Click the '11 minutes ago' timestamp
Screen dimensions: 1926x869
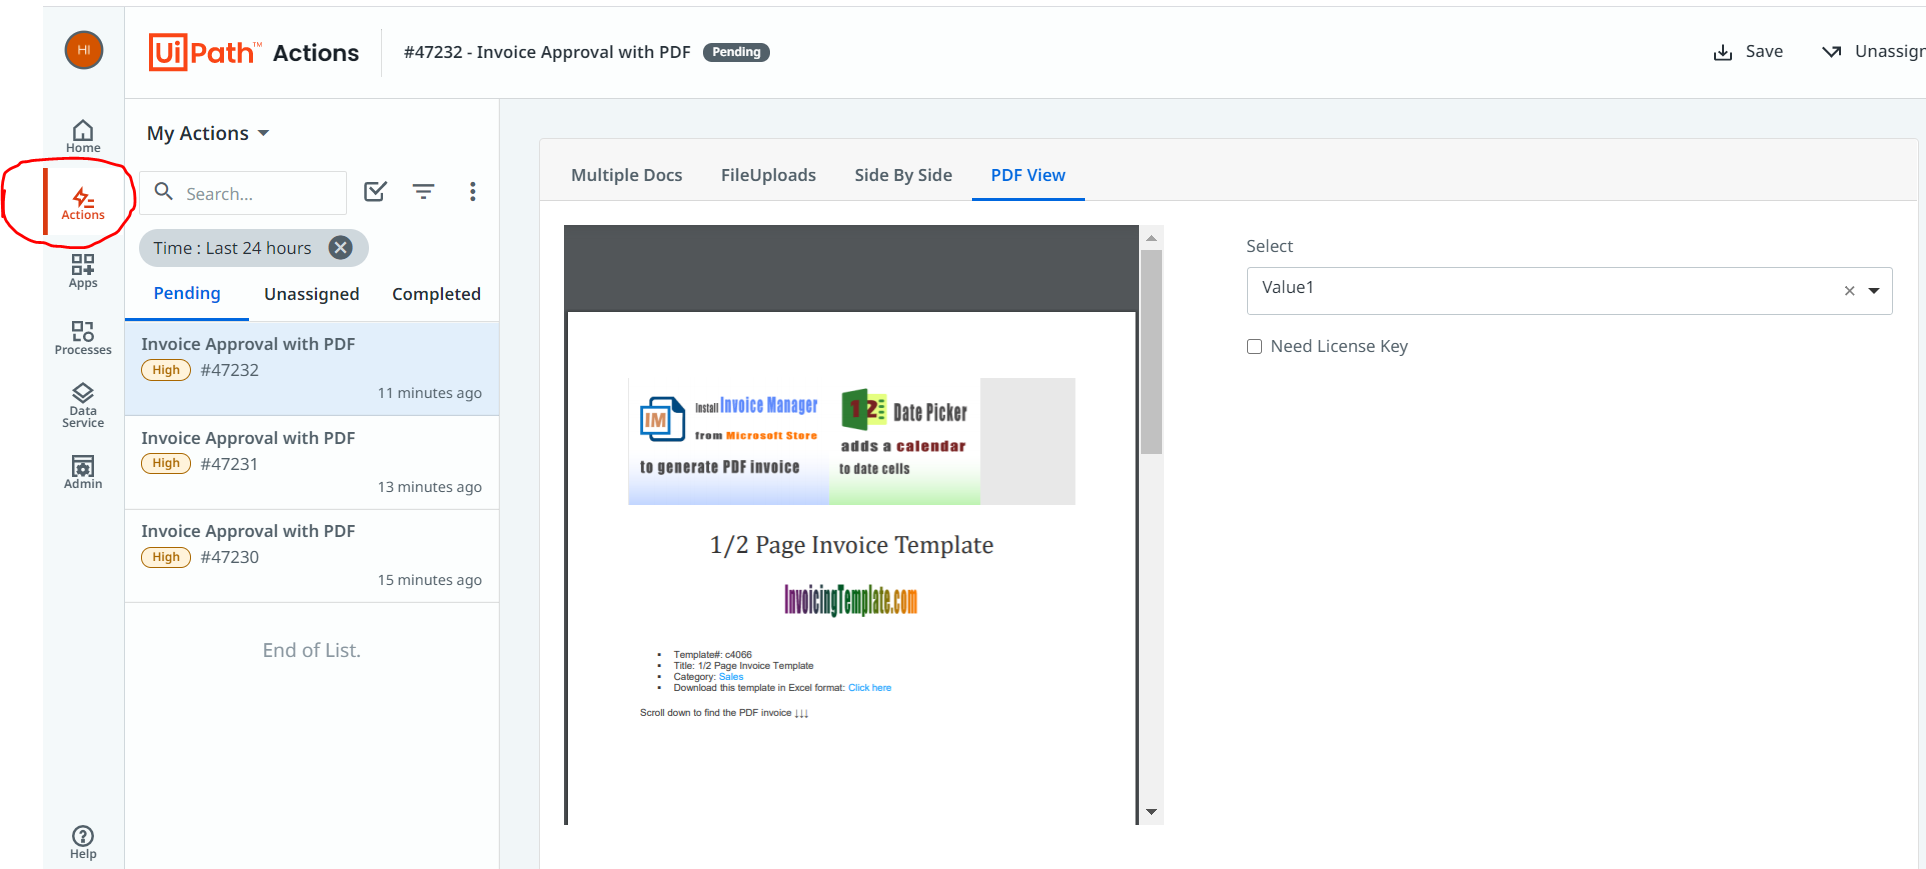click(430, 393)
